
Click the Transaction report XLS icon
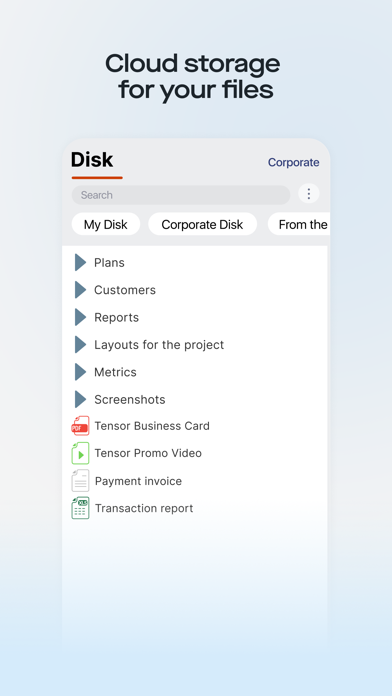pos(80,508)
